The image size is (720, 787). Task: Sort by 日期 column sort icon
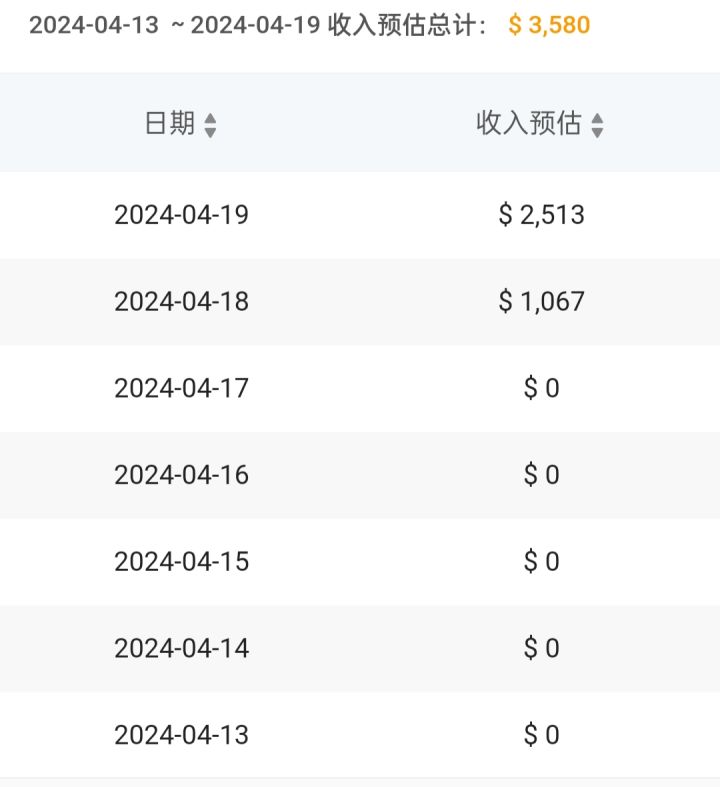point(210,125)
